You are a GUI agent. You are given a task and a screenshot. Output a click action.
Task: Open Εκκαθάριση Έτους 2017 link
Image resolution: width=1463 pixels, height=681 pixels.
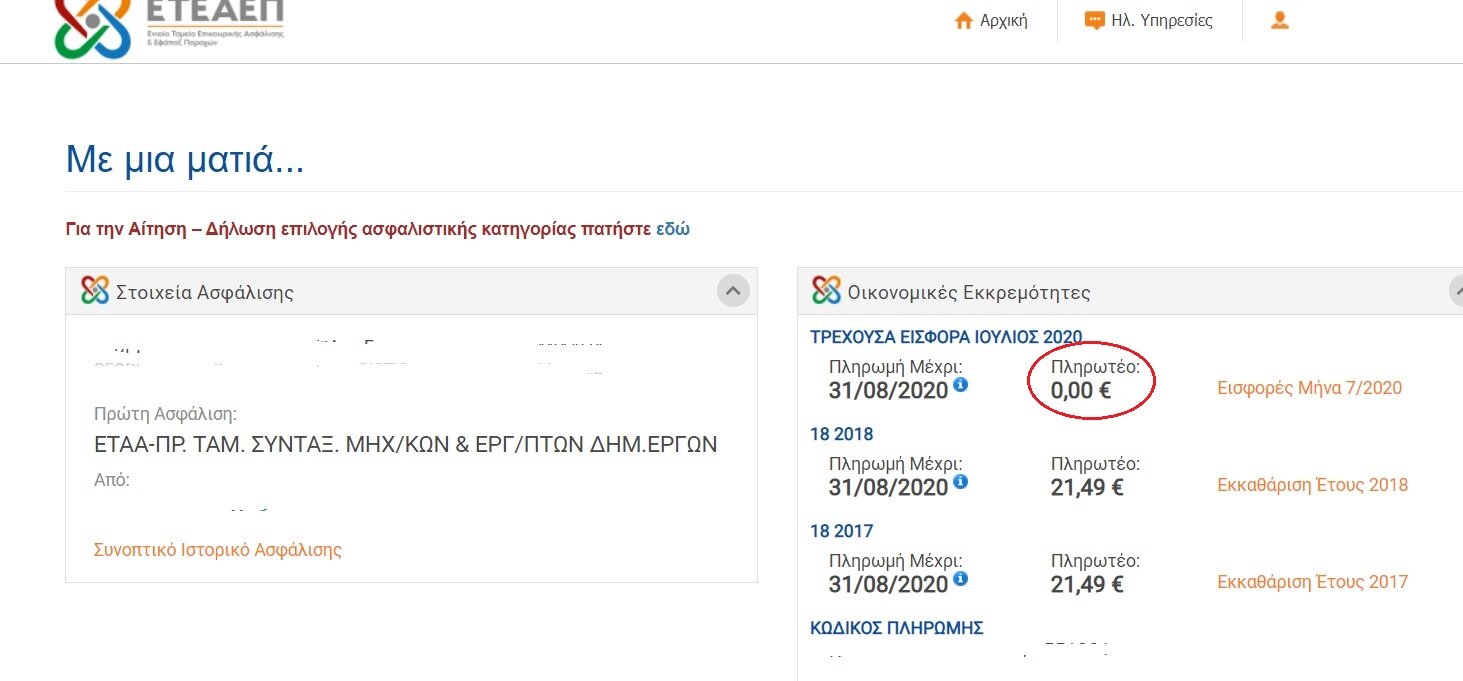coord(1312,582)
